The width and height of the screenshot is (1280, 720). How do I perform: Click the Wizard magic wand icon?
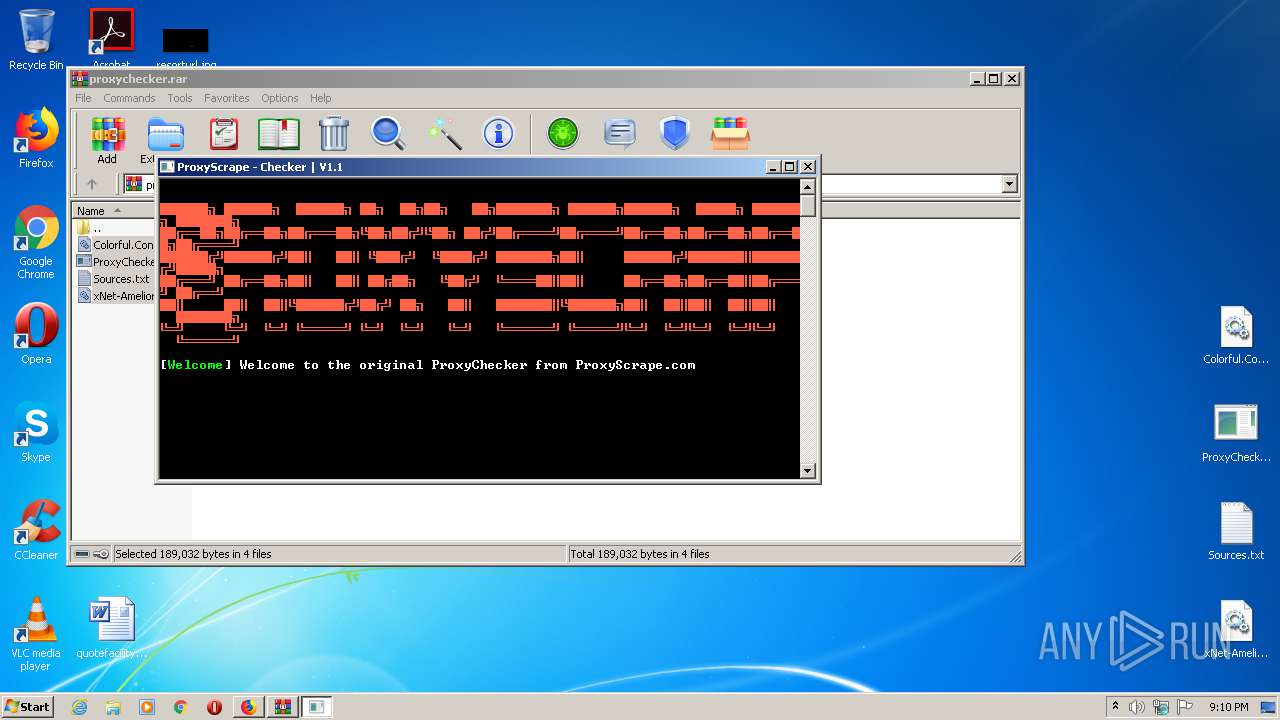click(444, 134)
